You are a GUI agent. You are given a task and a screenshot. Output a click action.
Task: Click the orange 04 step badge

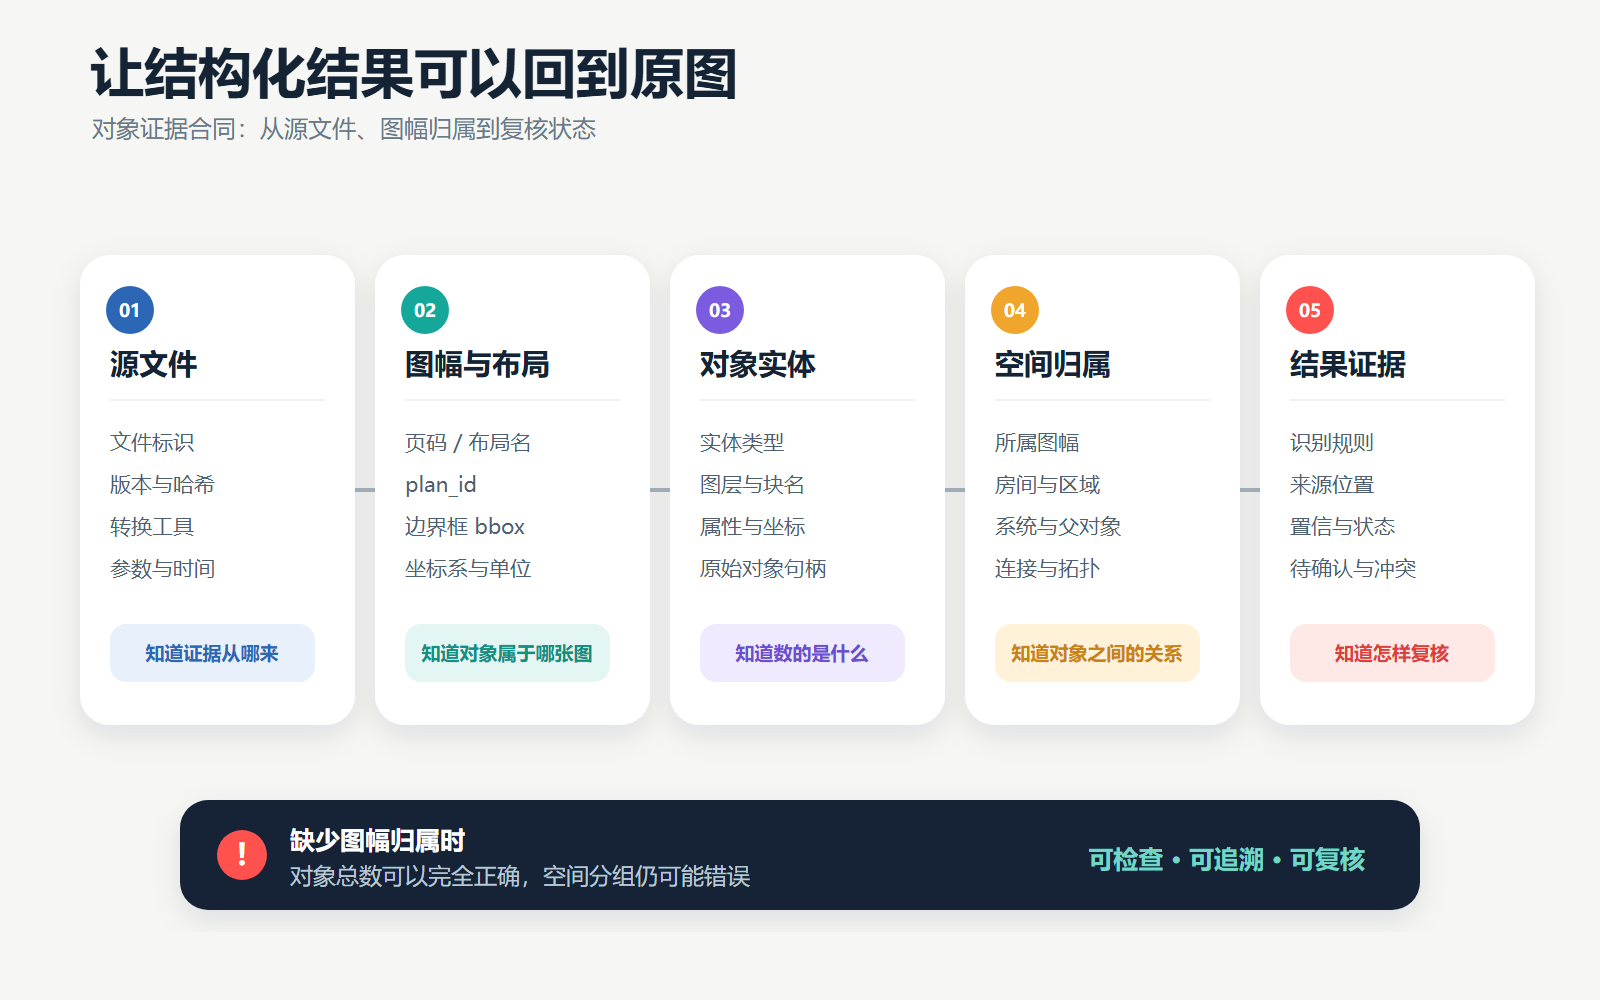[1015, 310]
